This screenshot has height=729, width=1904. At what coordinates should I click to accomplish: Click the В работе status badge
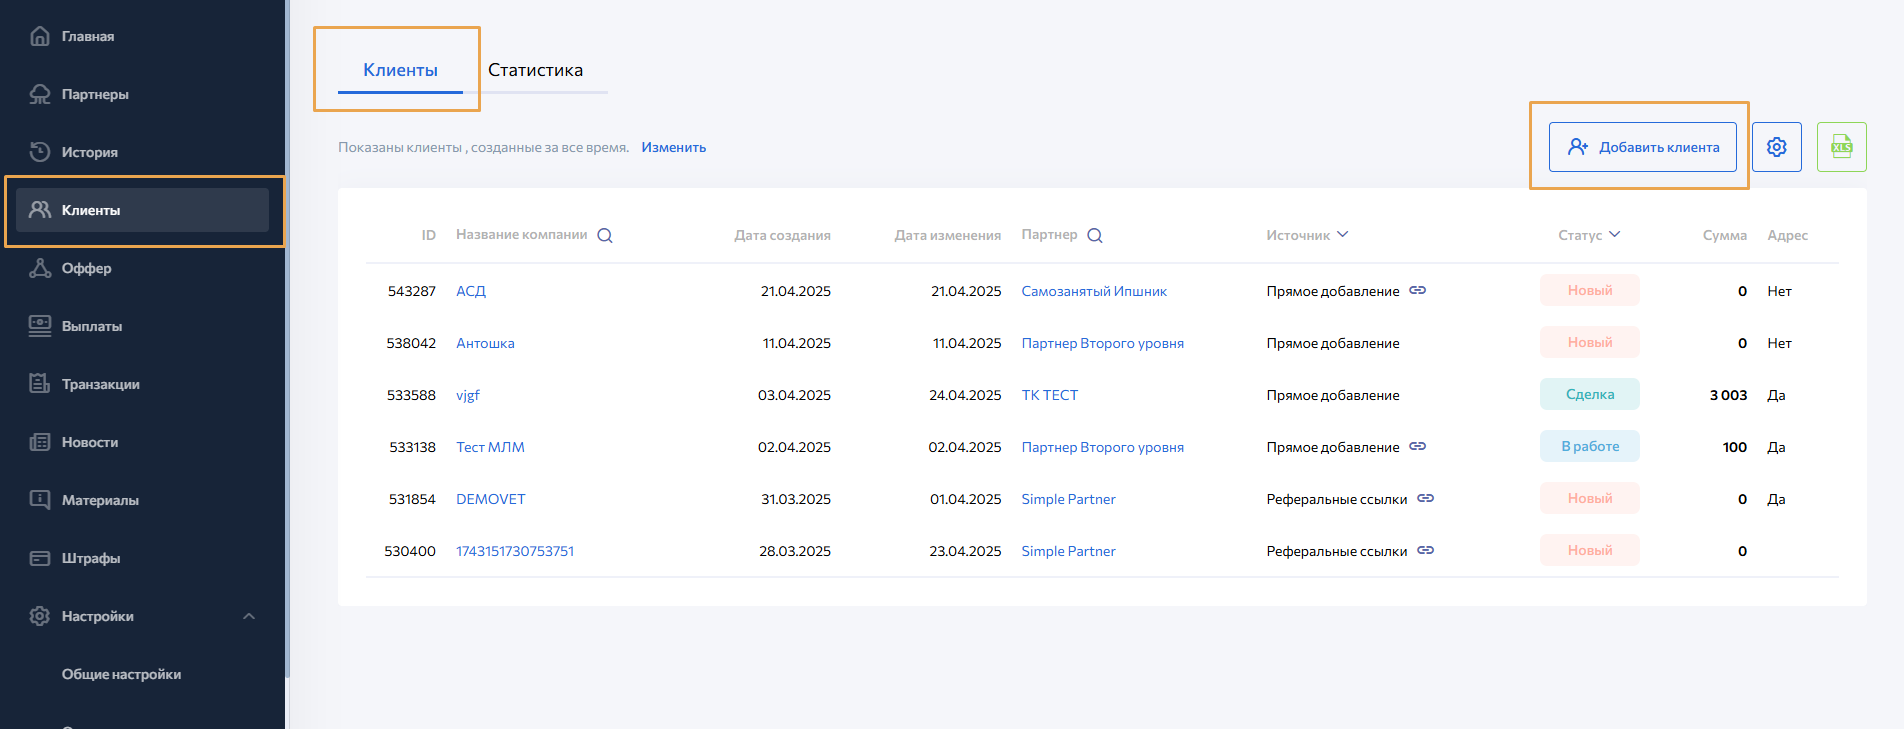point(1589,446)
